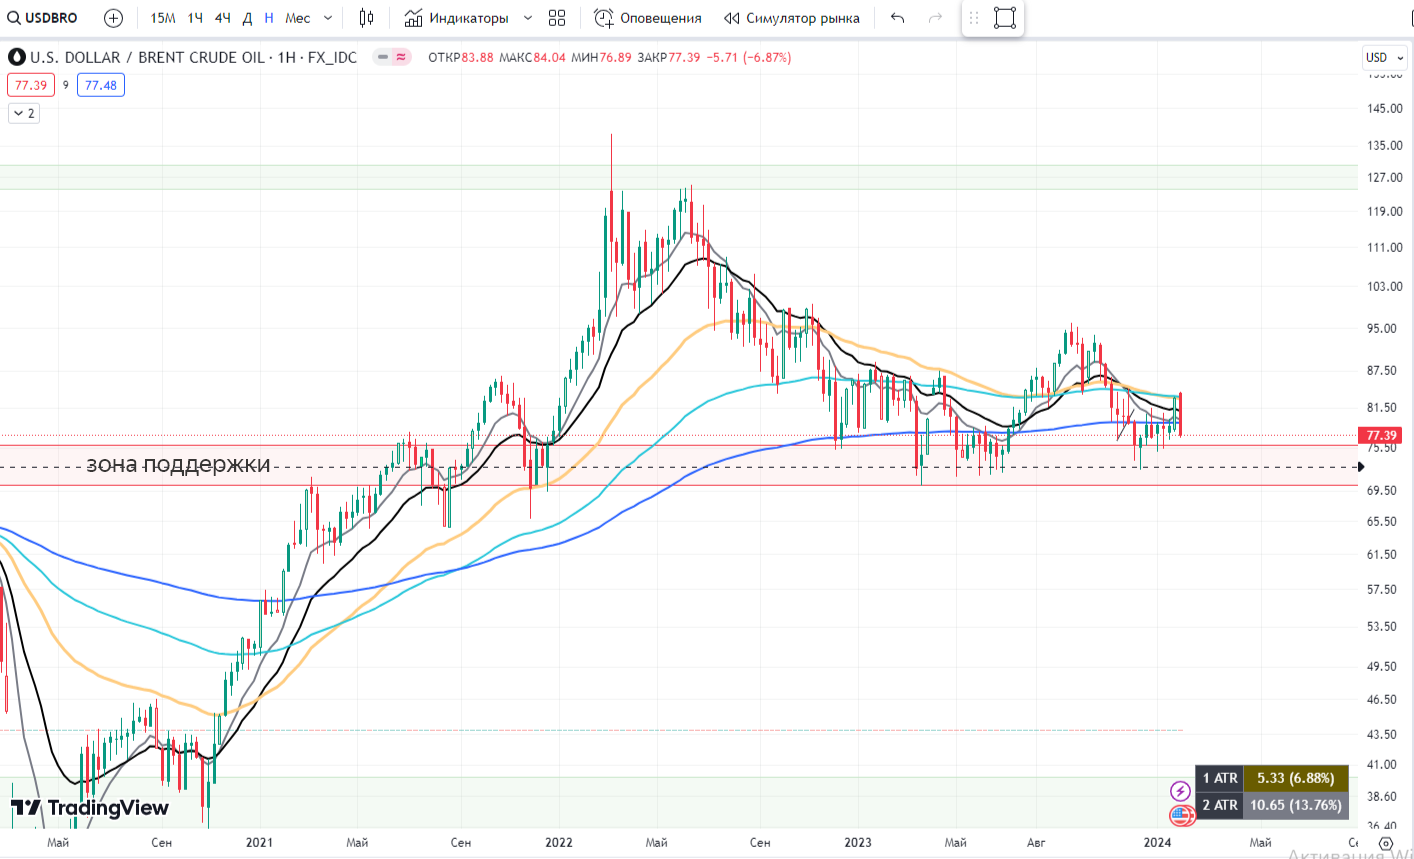
Task: Open the USD currency dropdown
Action: (x=1384, y=57)
